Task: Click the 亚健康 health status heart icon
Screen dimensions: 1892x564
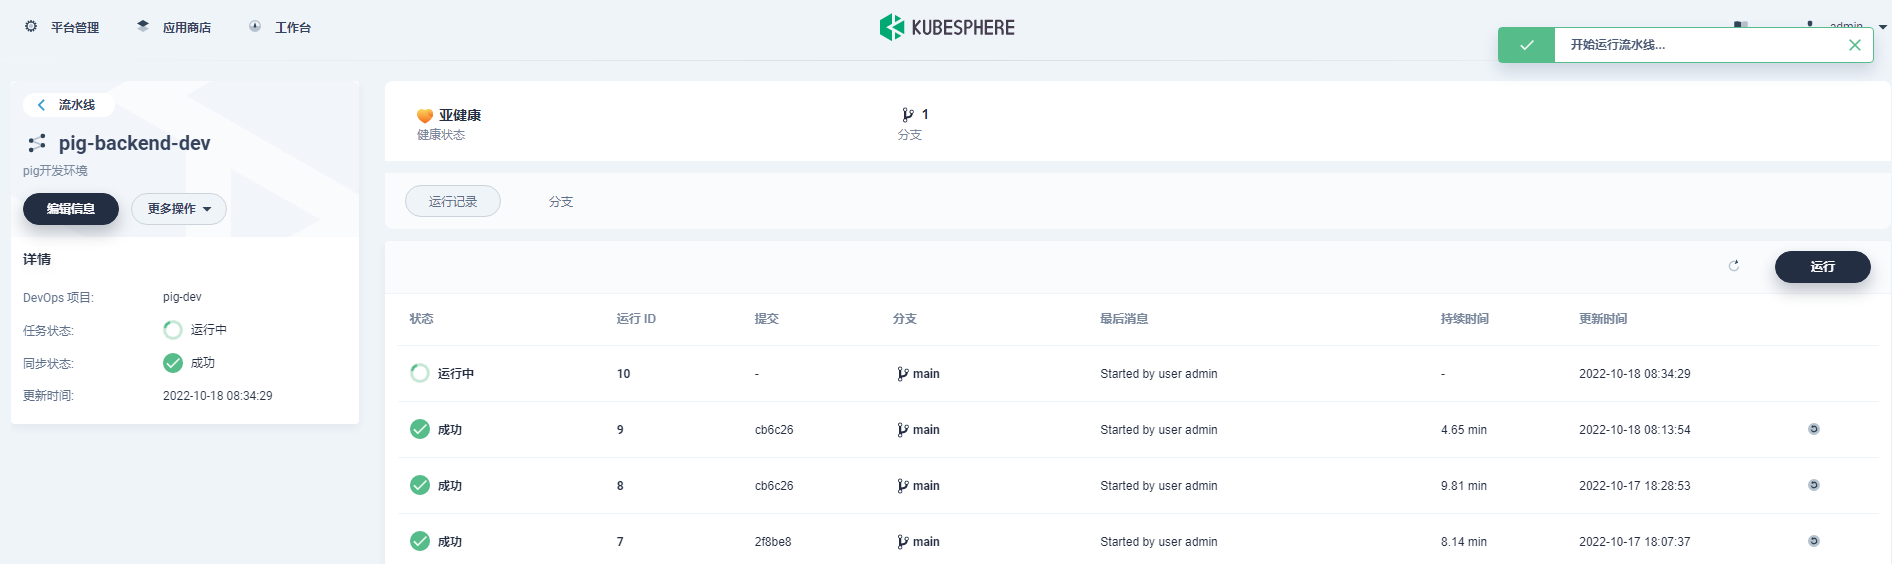Action: tap(425, 116)
